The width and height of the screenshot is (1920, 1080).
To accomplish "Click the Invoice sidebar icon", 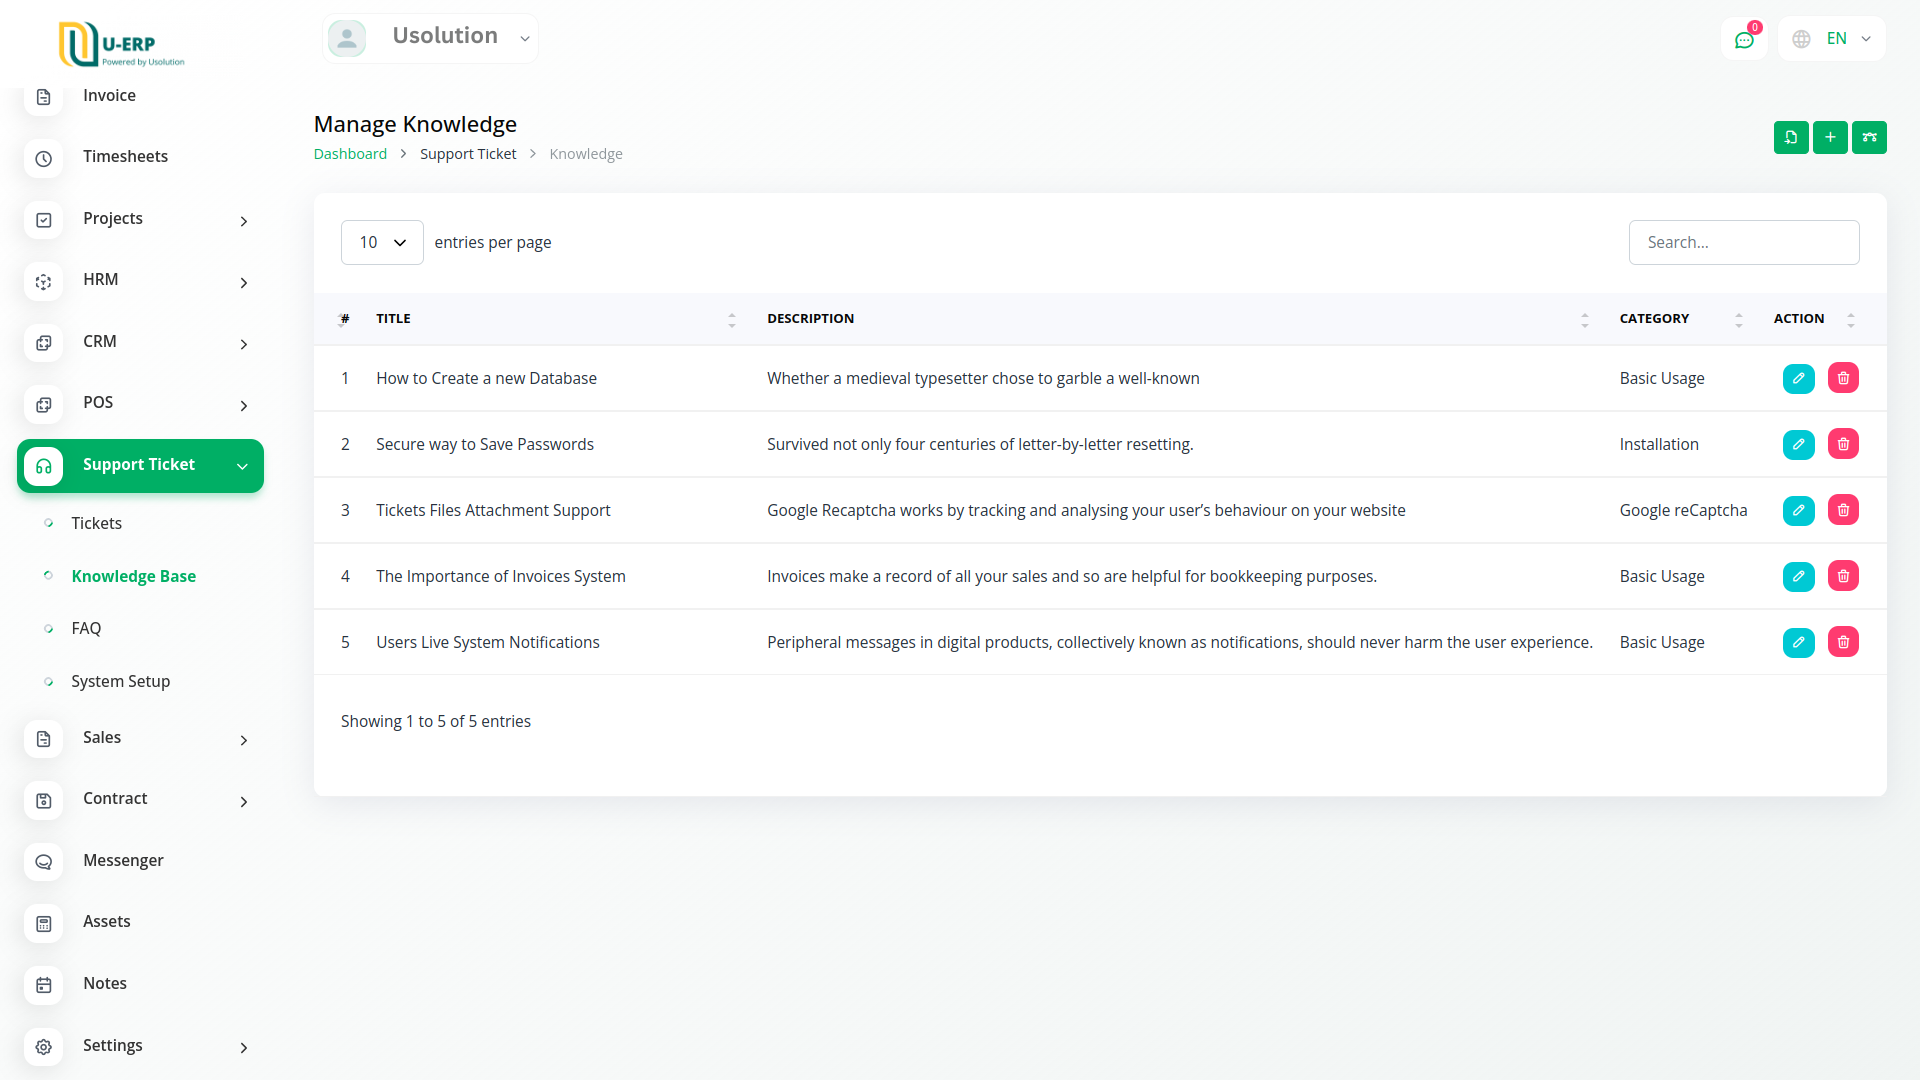I will click(43, 97).
